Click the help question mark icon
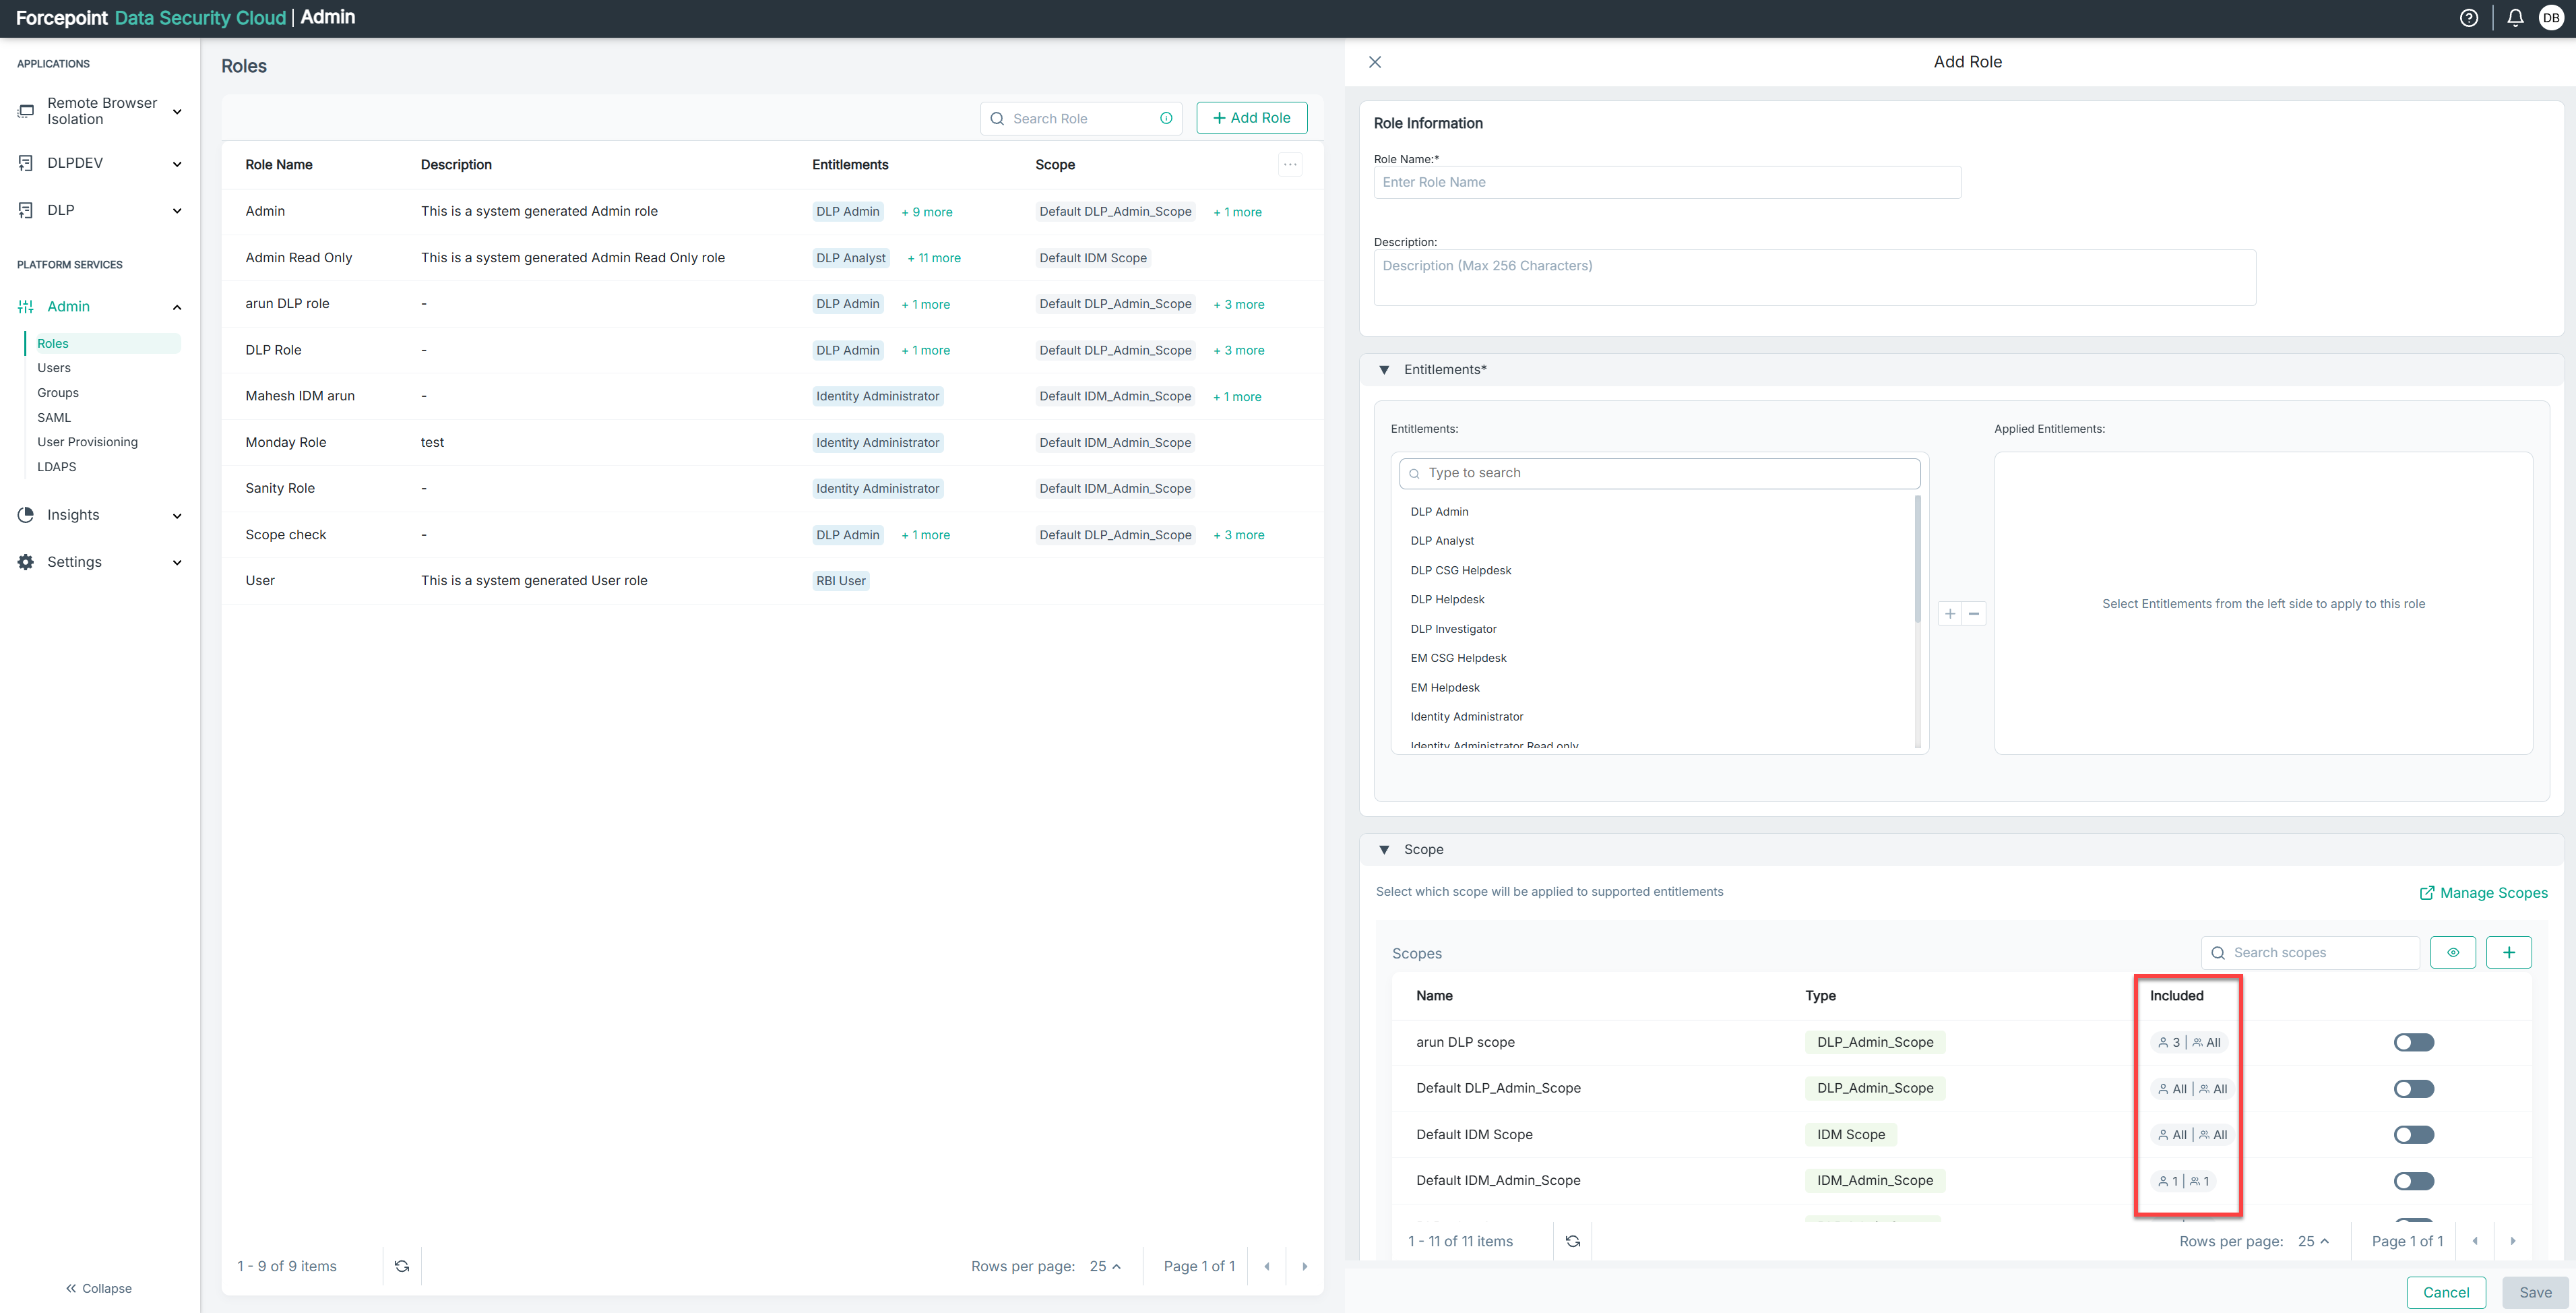This screenshot has width=2576, height=1313. 2468,18
